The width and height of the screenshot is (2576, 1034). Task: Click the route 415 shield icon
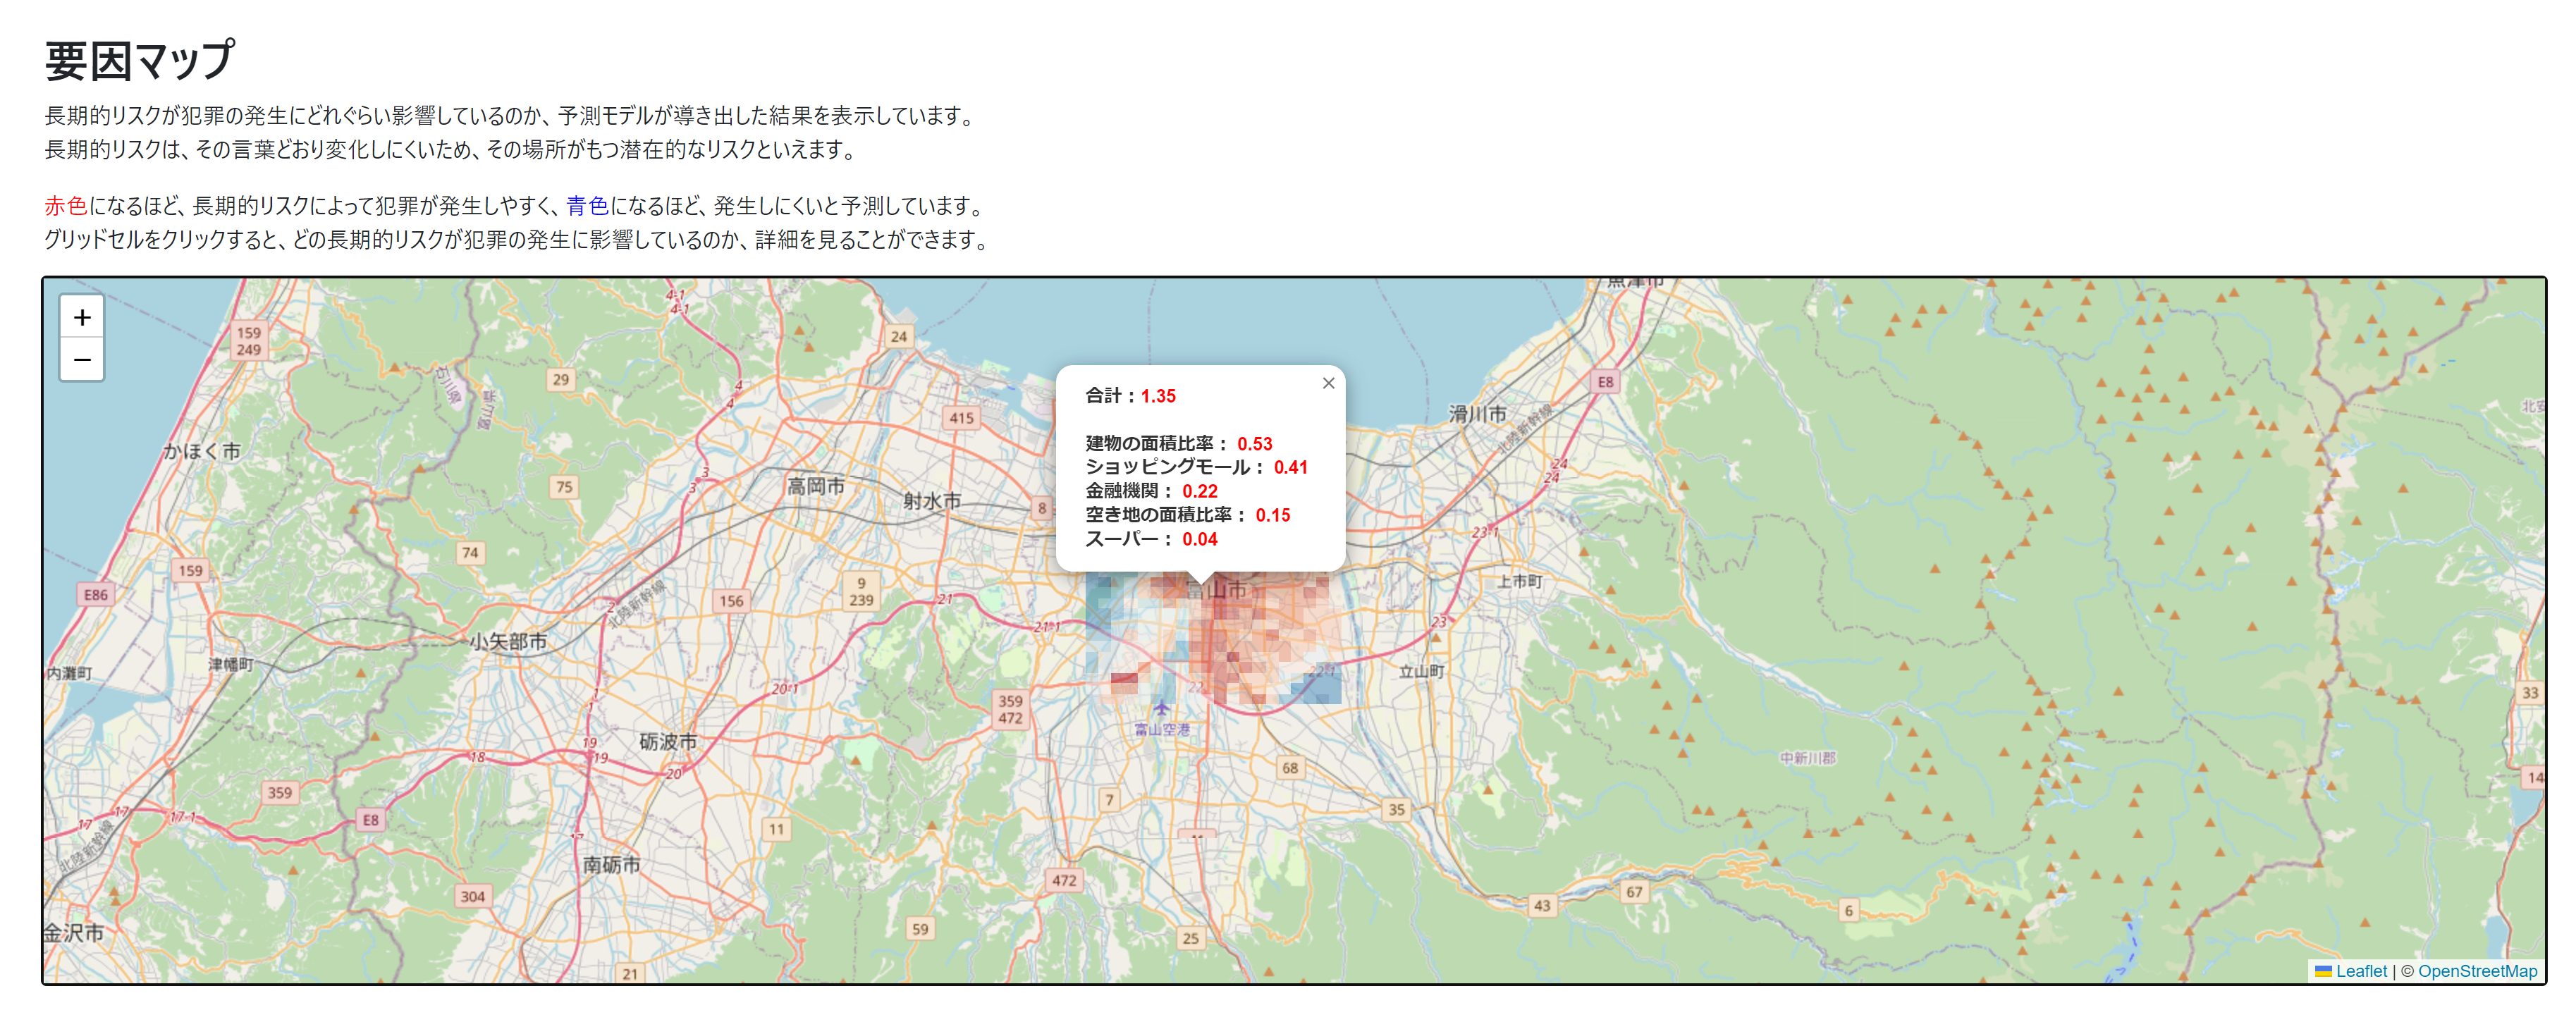961,418
